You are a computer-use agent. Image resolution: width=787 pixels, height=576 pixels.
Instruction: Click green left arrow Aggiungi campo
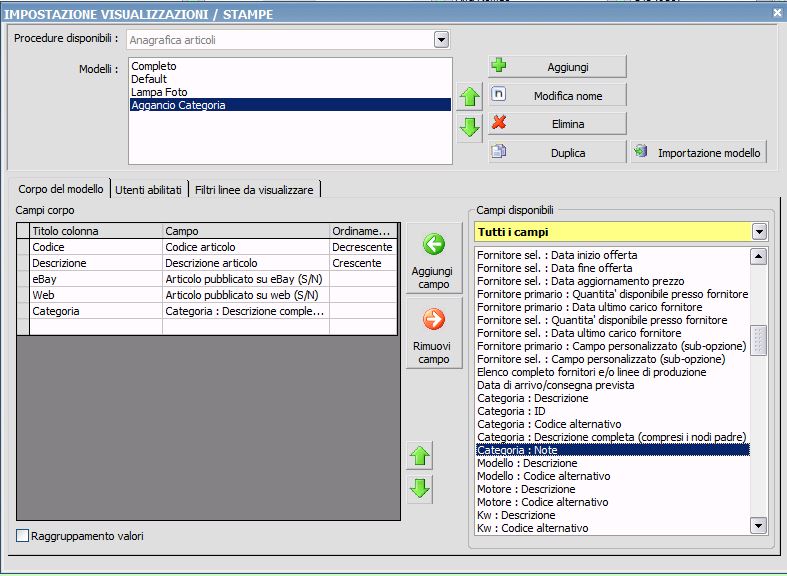pos(434,245)
